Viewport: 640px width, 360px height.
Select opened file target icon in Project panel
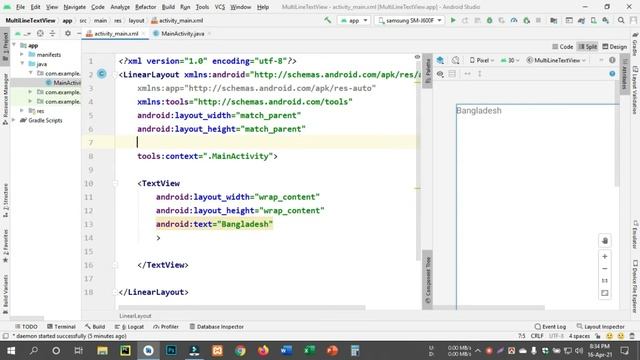pos(40,33)
